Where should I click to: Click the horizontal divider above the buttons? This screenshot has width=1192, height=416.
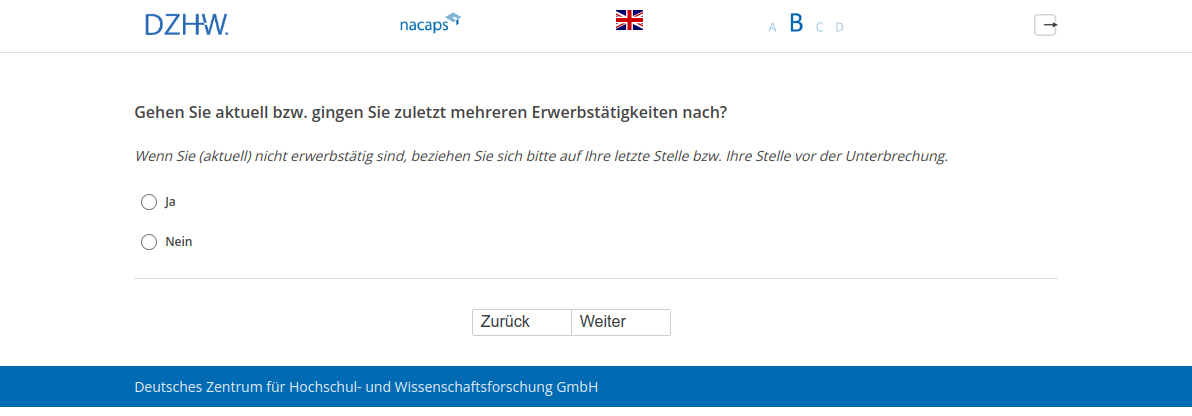595,279
